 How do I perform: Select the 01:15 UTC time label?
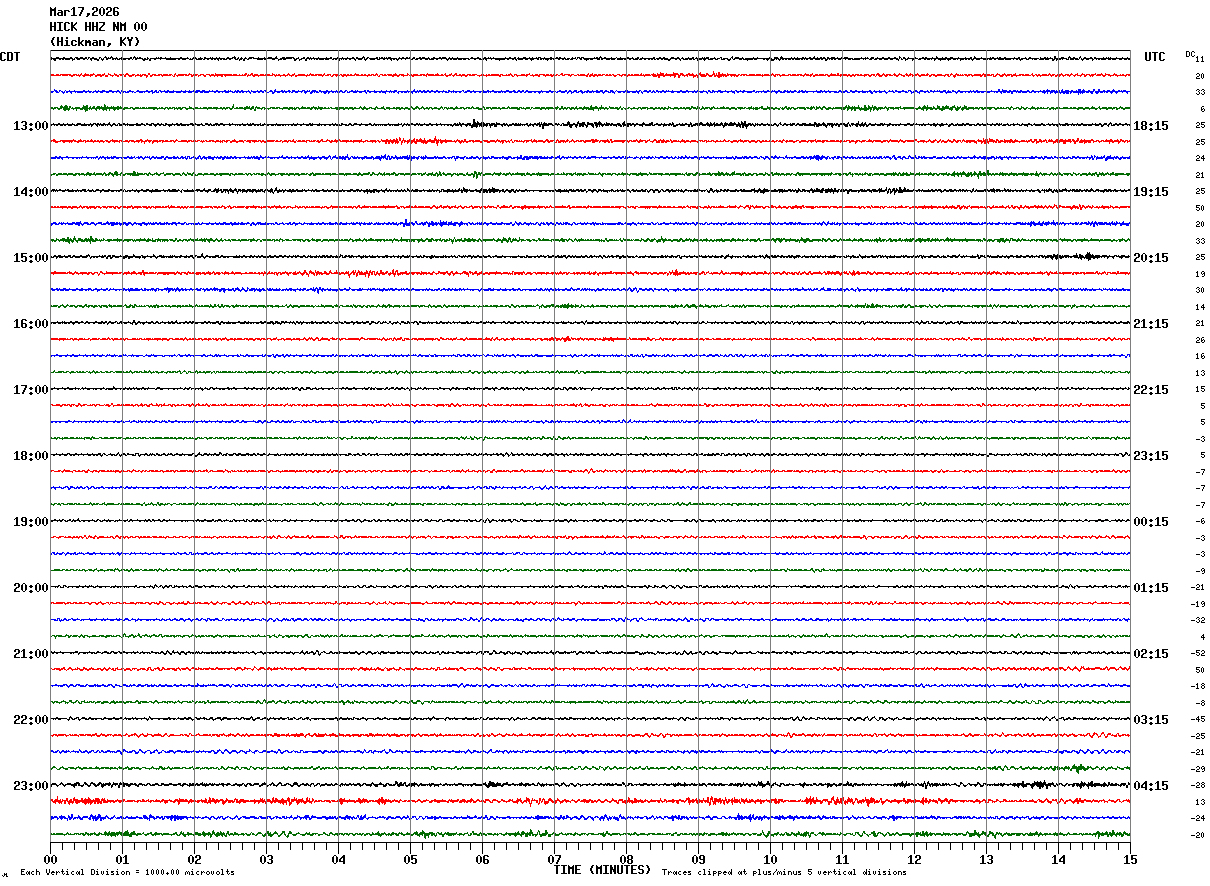click(1151, 588)
